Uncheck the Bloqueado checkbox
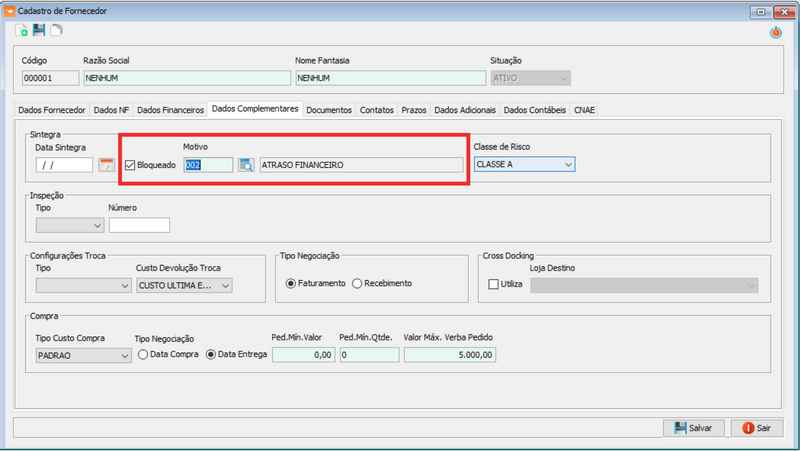The width and height of the screenshot is (800, 451). point(130,165)
